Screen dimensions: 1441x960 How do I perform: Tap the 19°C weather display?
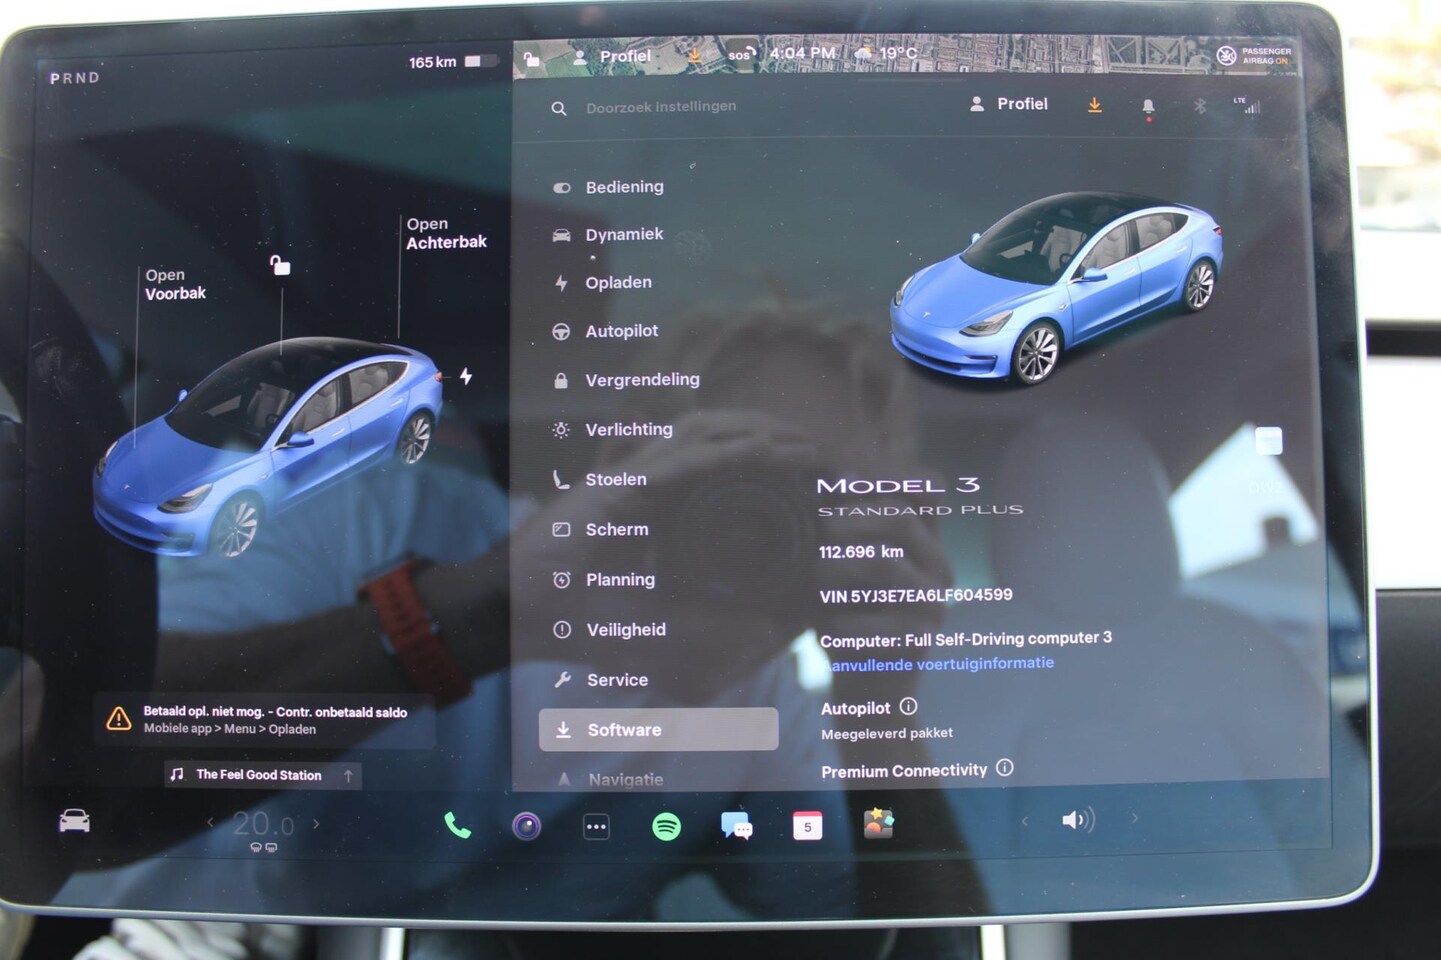point(887,53)
